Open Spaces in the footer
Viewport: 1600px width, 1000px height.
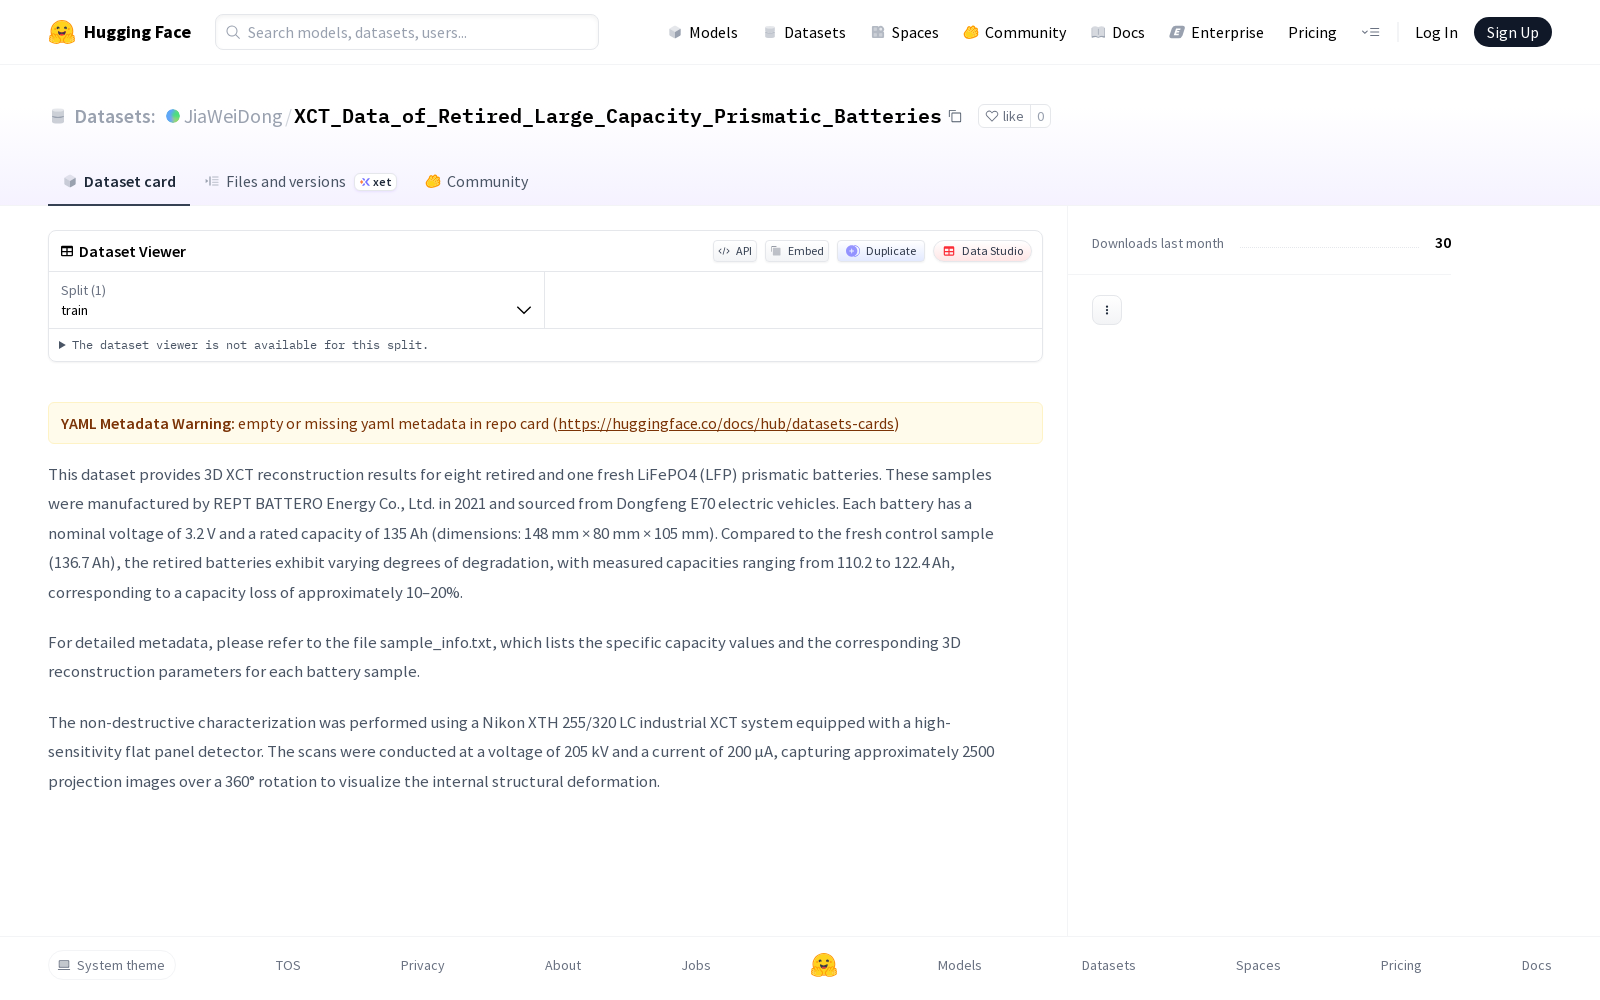tap(1258, 965)
